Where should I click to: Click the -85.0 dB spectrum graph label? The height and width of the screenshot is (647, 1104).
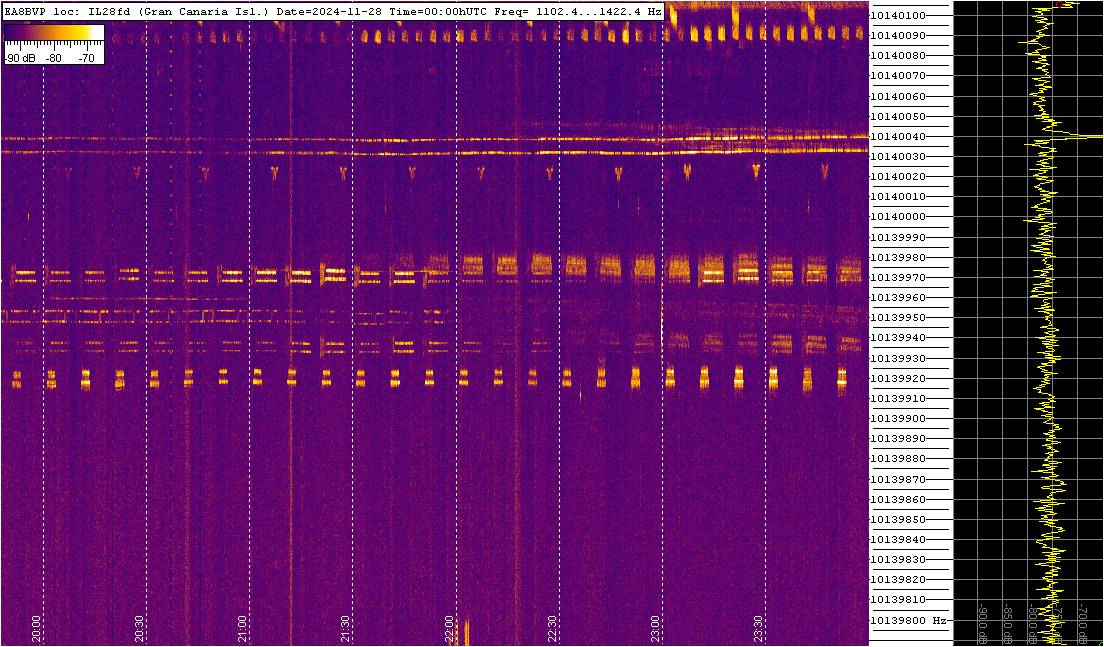[x=1009, y=625]
